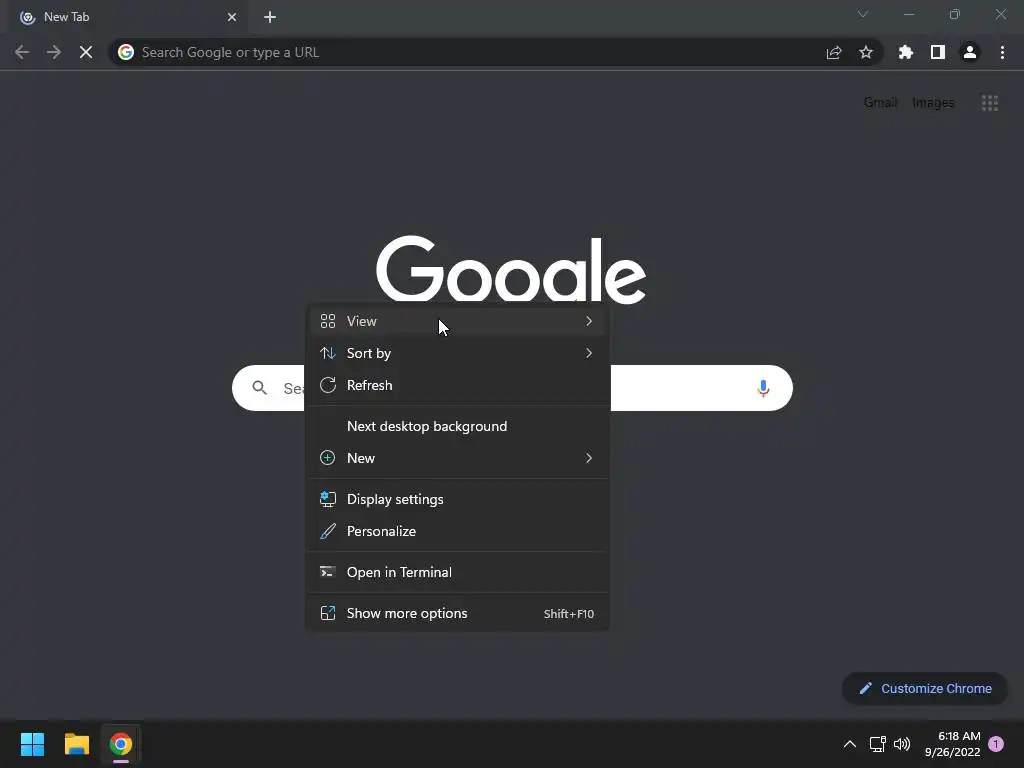Viewport: 1024px width, 768px height.
Task: Click the Chrome taskbar icon
Action: tap(121, 744)
